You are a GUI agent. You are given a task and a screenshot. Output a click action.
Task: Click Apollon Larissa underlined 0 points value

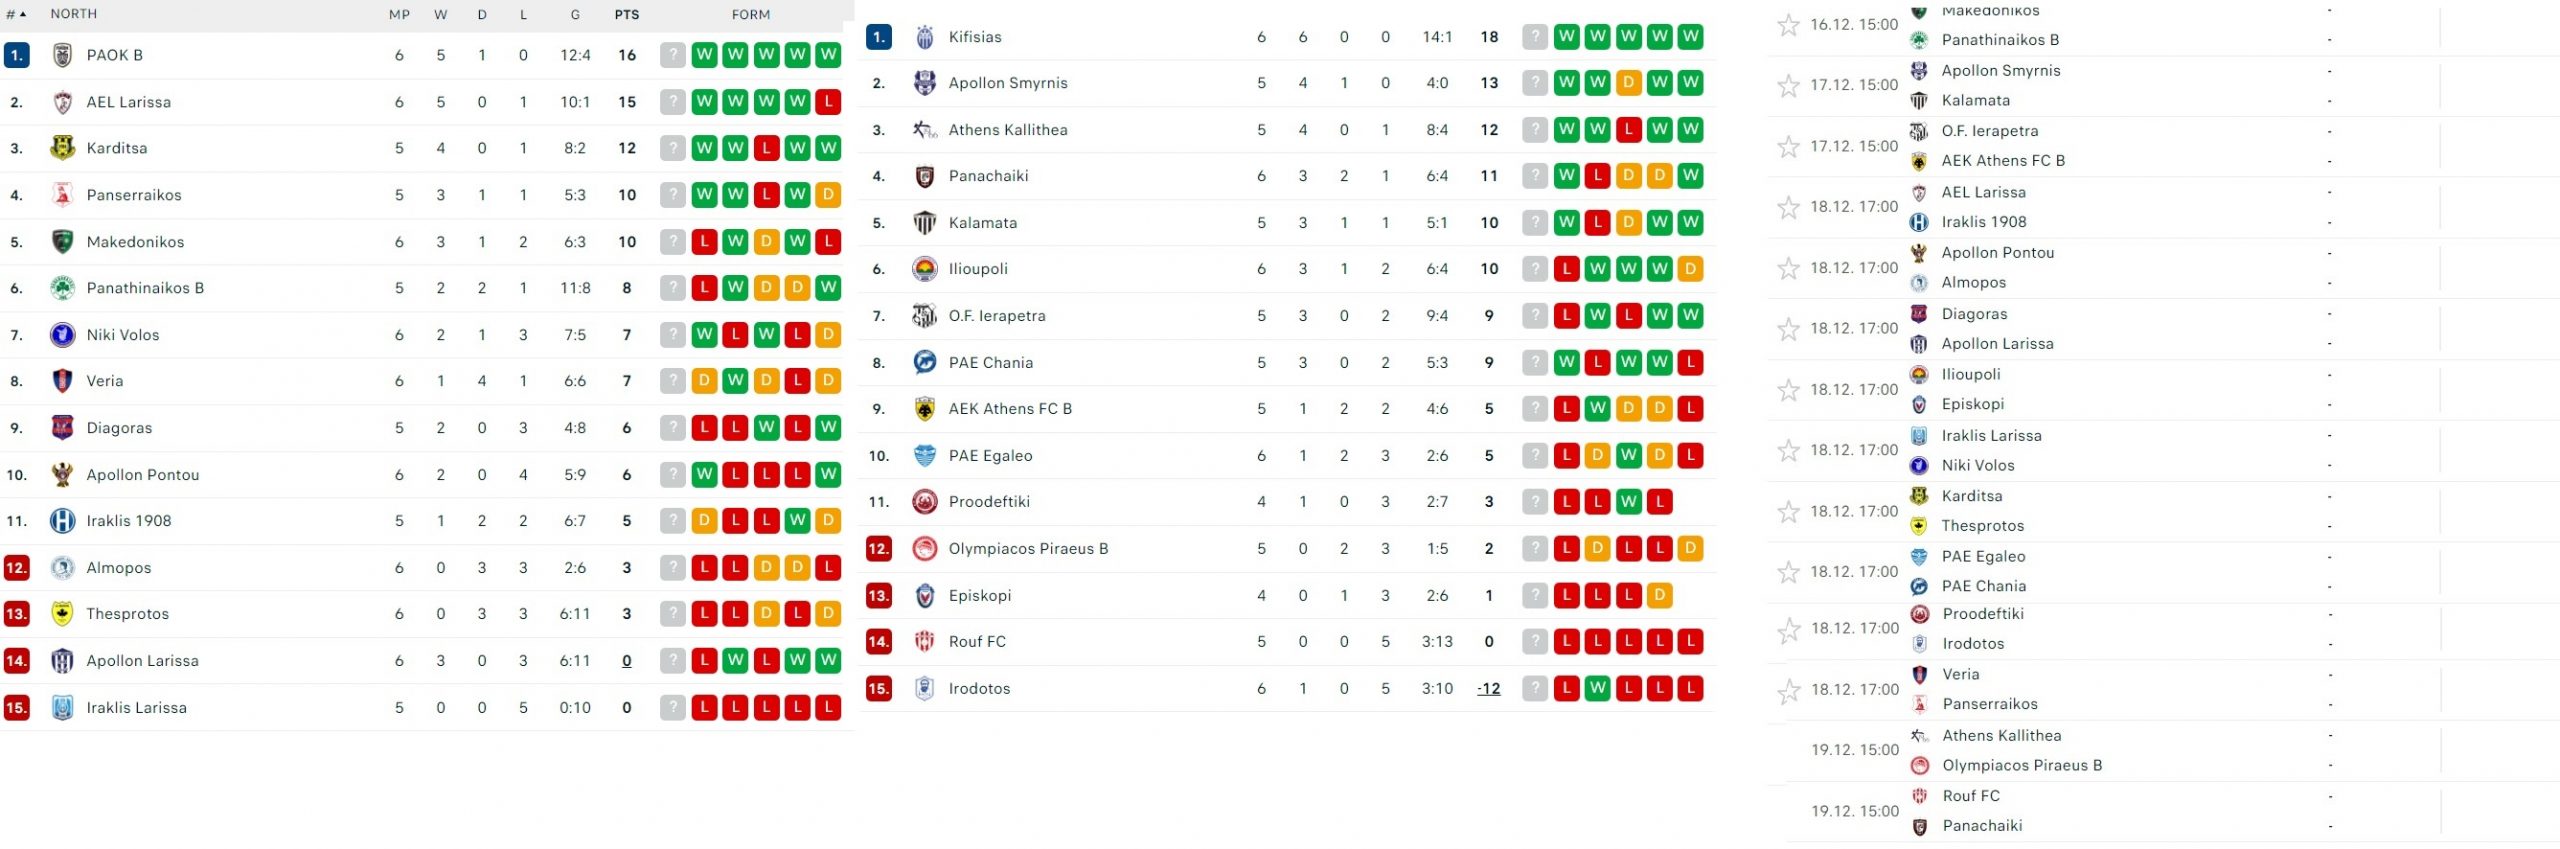tap(627, 661)
